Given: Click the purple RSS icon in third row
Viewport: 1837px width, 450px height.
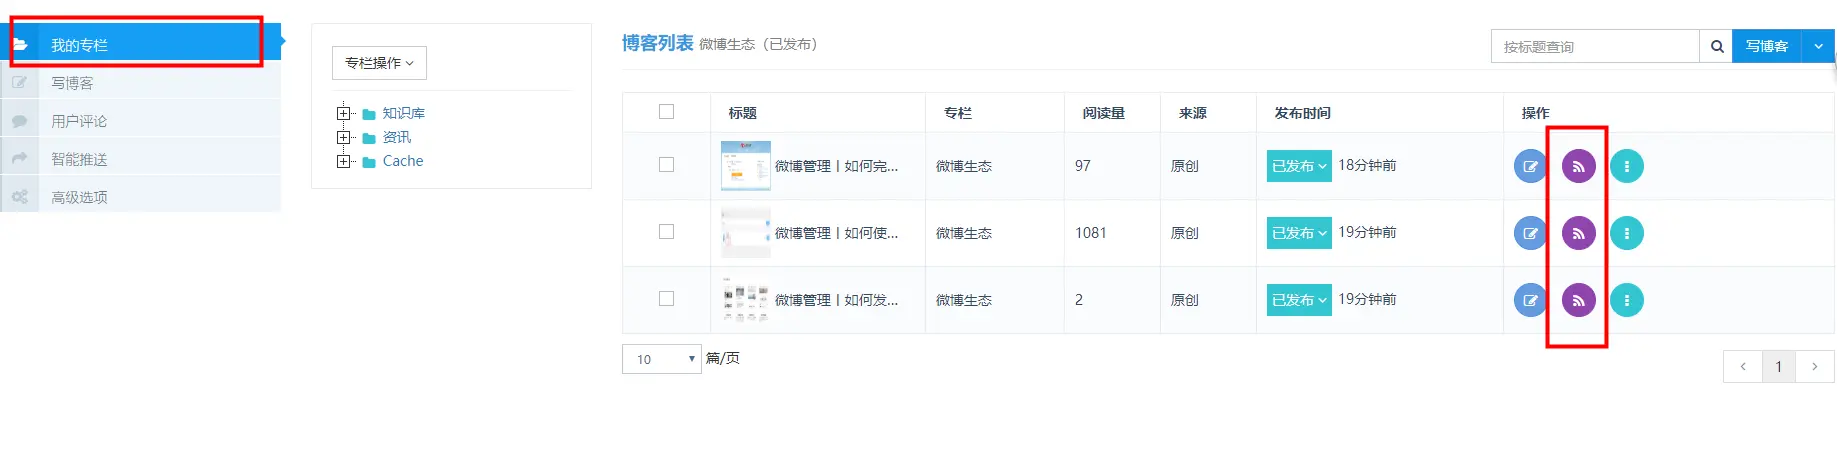Looking at the screenshot, I should 1578,300.
